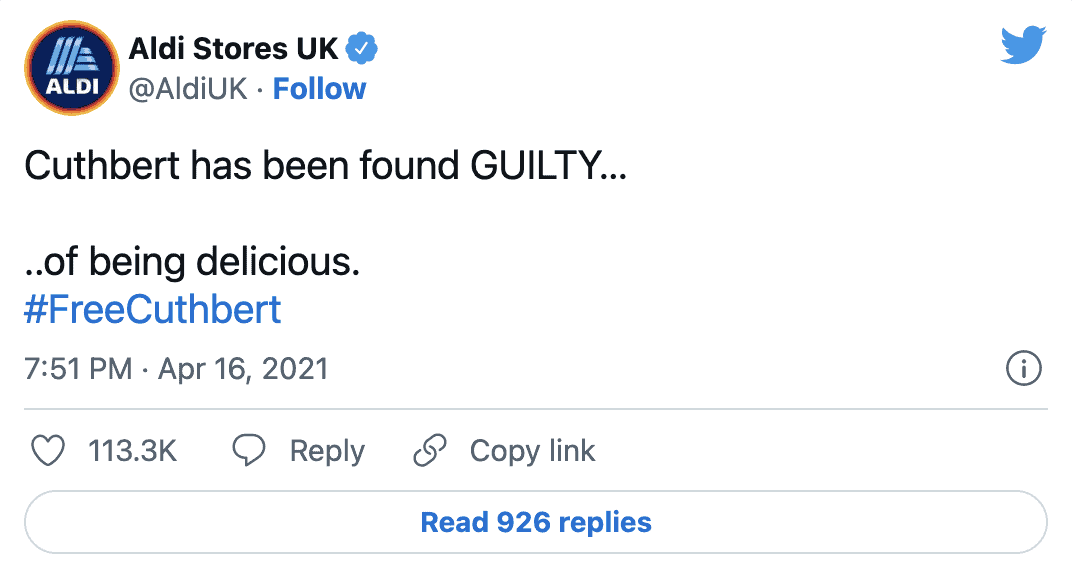Click the blue verified badge

coord(361,47)
